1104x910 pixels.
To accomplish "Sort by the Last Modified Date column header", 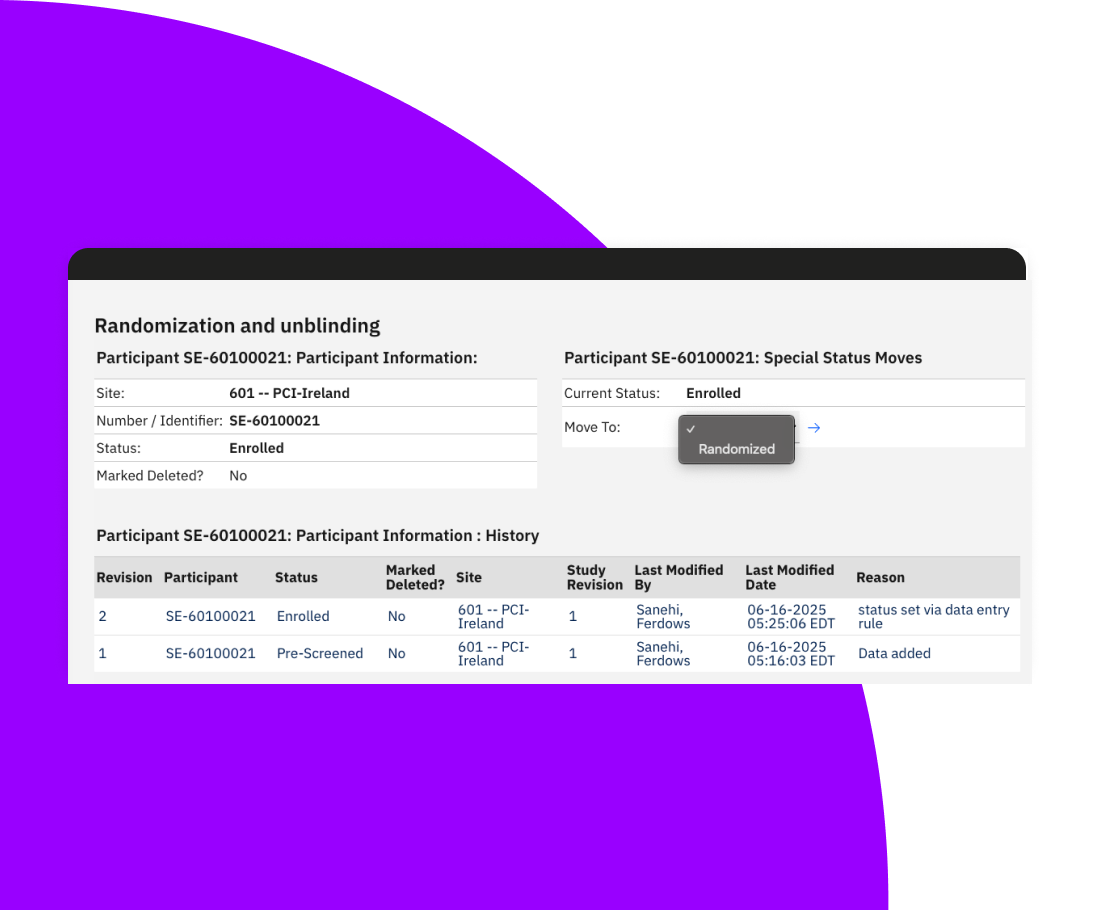I will pos(789,577).
